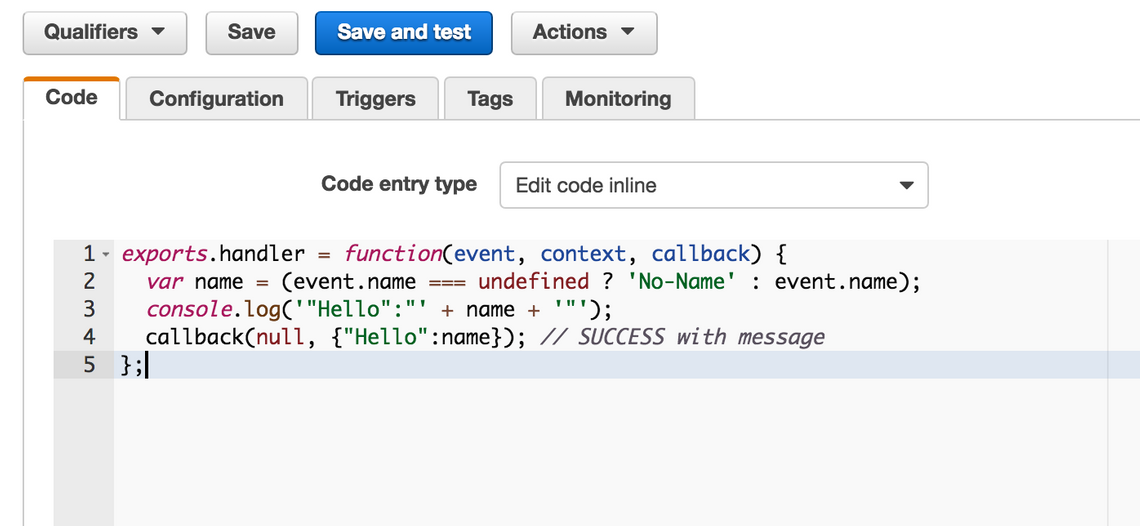Open the Qualifiers dropdown
Viewport: 1140px width, 526px height.
(104, 32)
